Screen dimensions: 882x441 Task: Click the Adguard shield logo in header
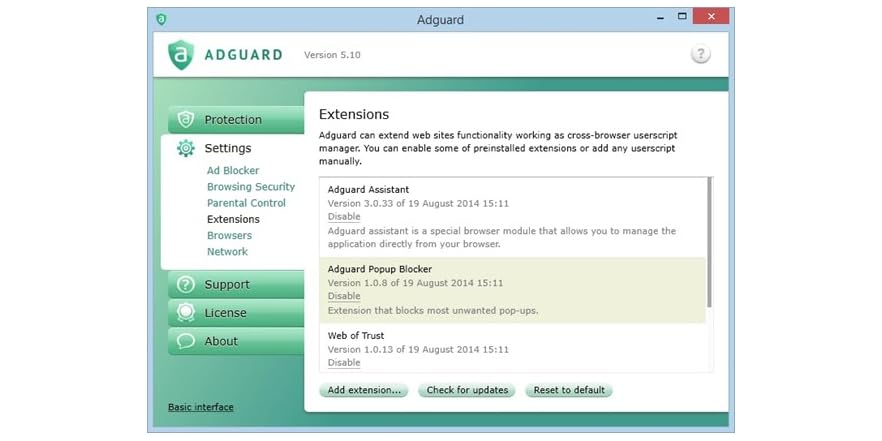pyautogui.click(x=181, y=55)
